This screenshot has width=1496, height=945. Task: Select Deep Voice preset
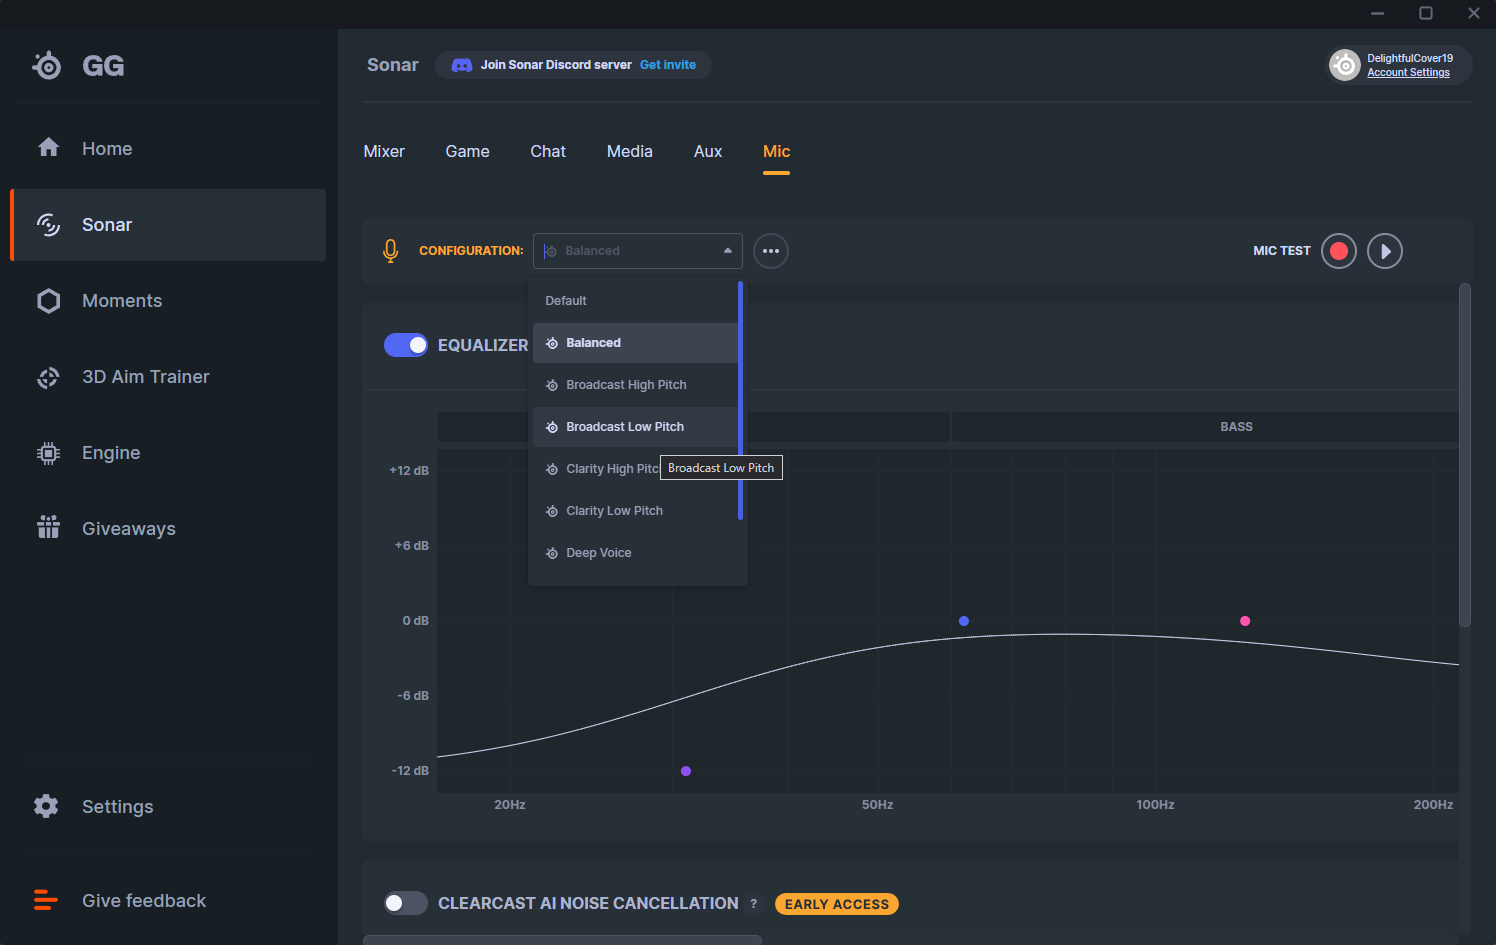point(635,553)
